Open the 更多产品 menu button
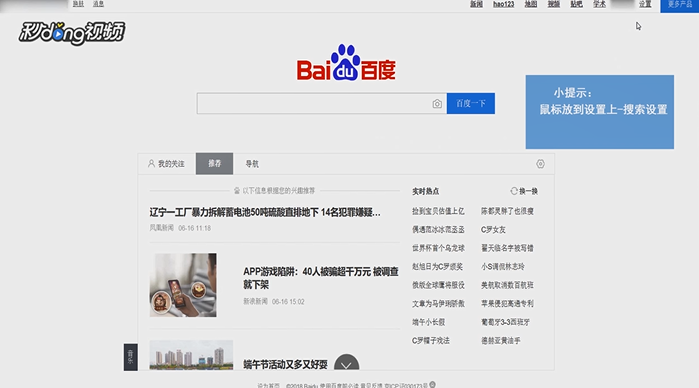Image resolution: width=699 pixels, height=388 pixels. pyautogui.click(x=679, y=5)
